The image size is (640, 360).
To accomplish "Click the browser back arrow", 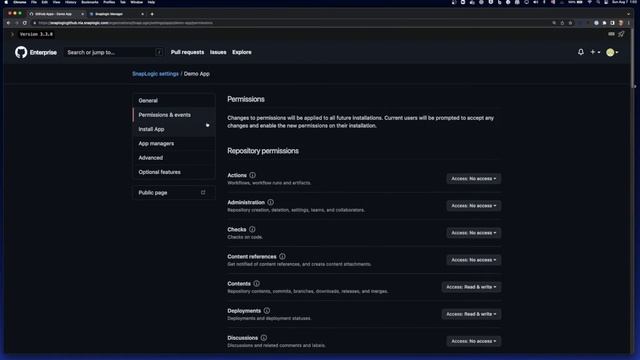I will (8, 23).
